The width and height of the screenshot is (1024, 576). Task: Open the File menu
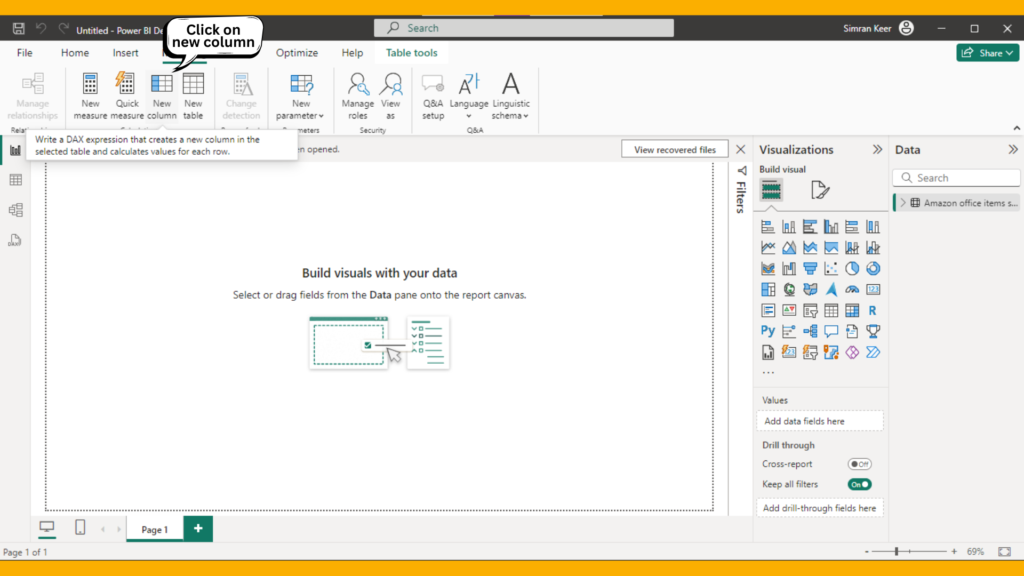25,53
